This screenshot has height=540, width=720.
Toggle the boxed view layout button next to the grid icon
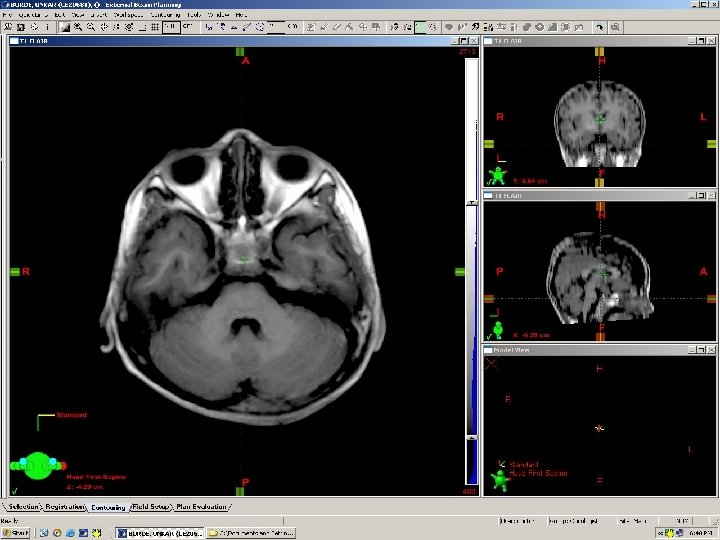tap(171, 27)
